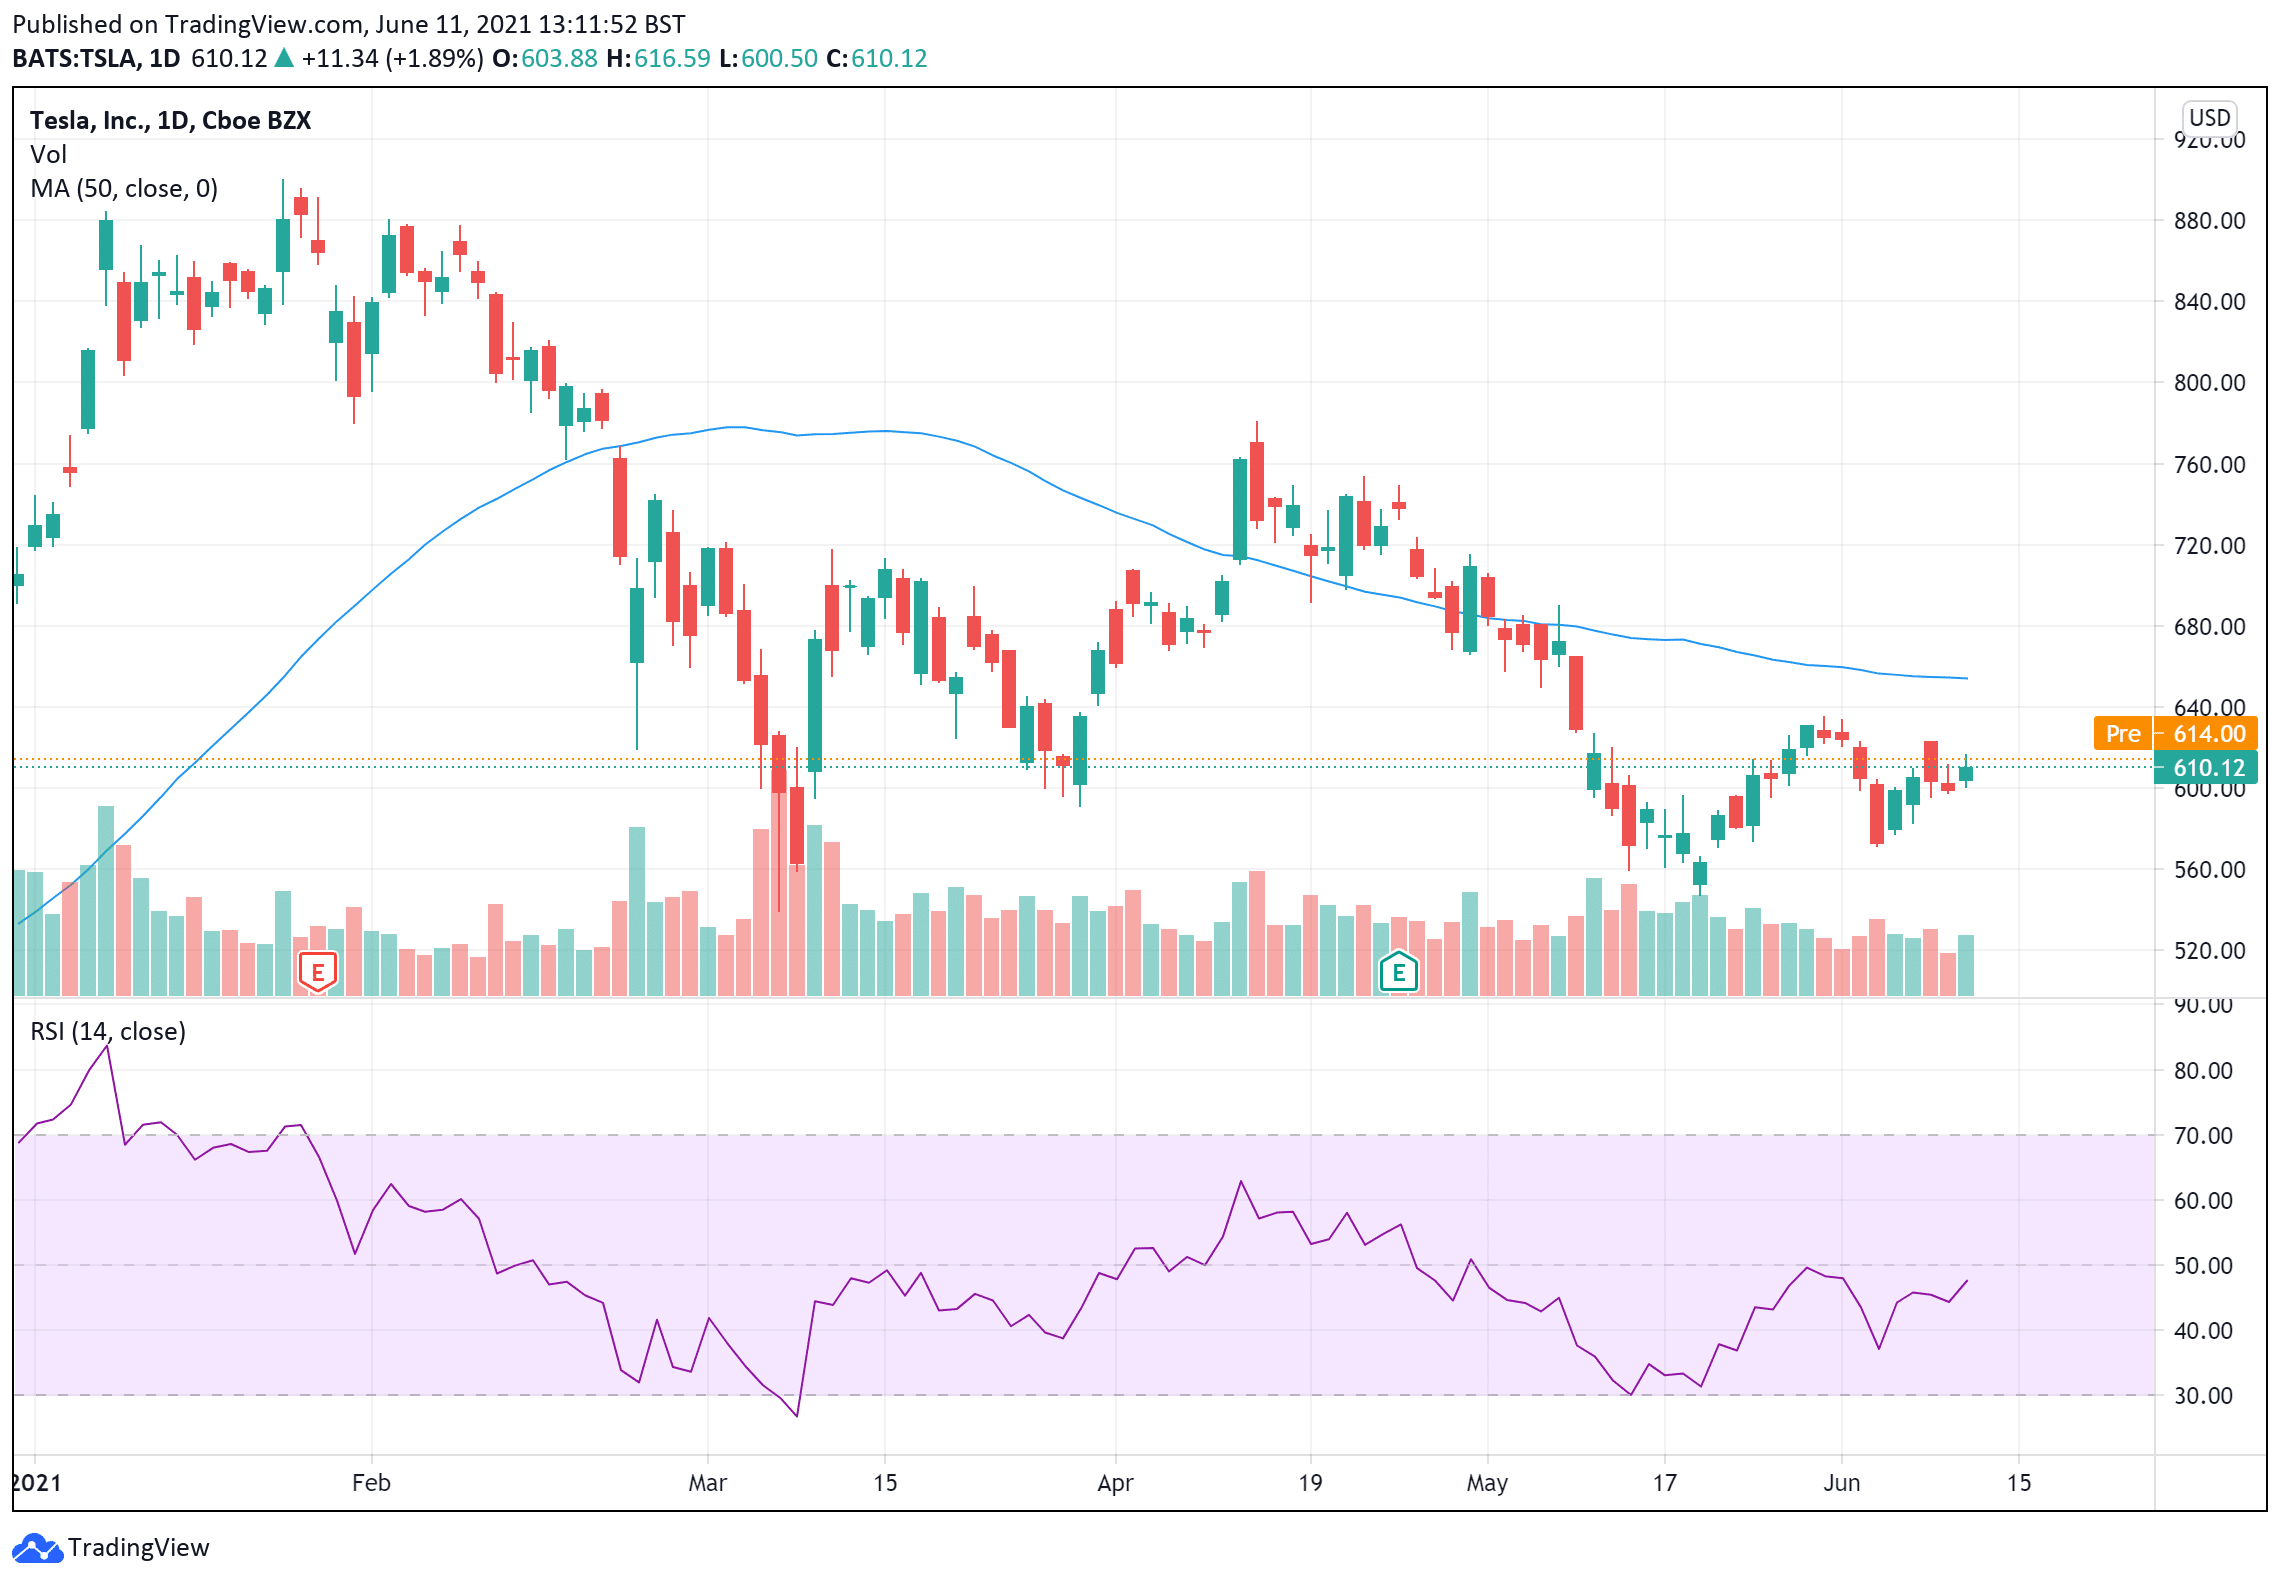Screen dimensions: 2280x1584
Task: Click the 840.00 price axis label
Action: [x=2209, y=301]
